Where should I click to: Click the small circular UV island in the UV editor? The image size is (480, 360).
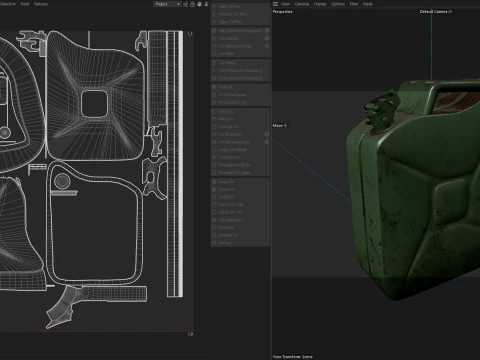point(62,181)
